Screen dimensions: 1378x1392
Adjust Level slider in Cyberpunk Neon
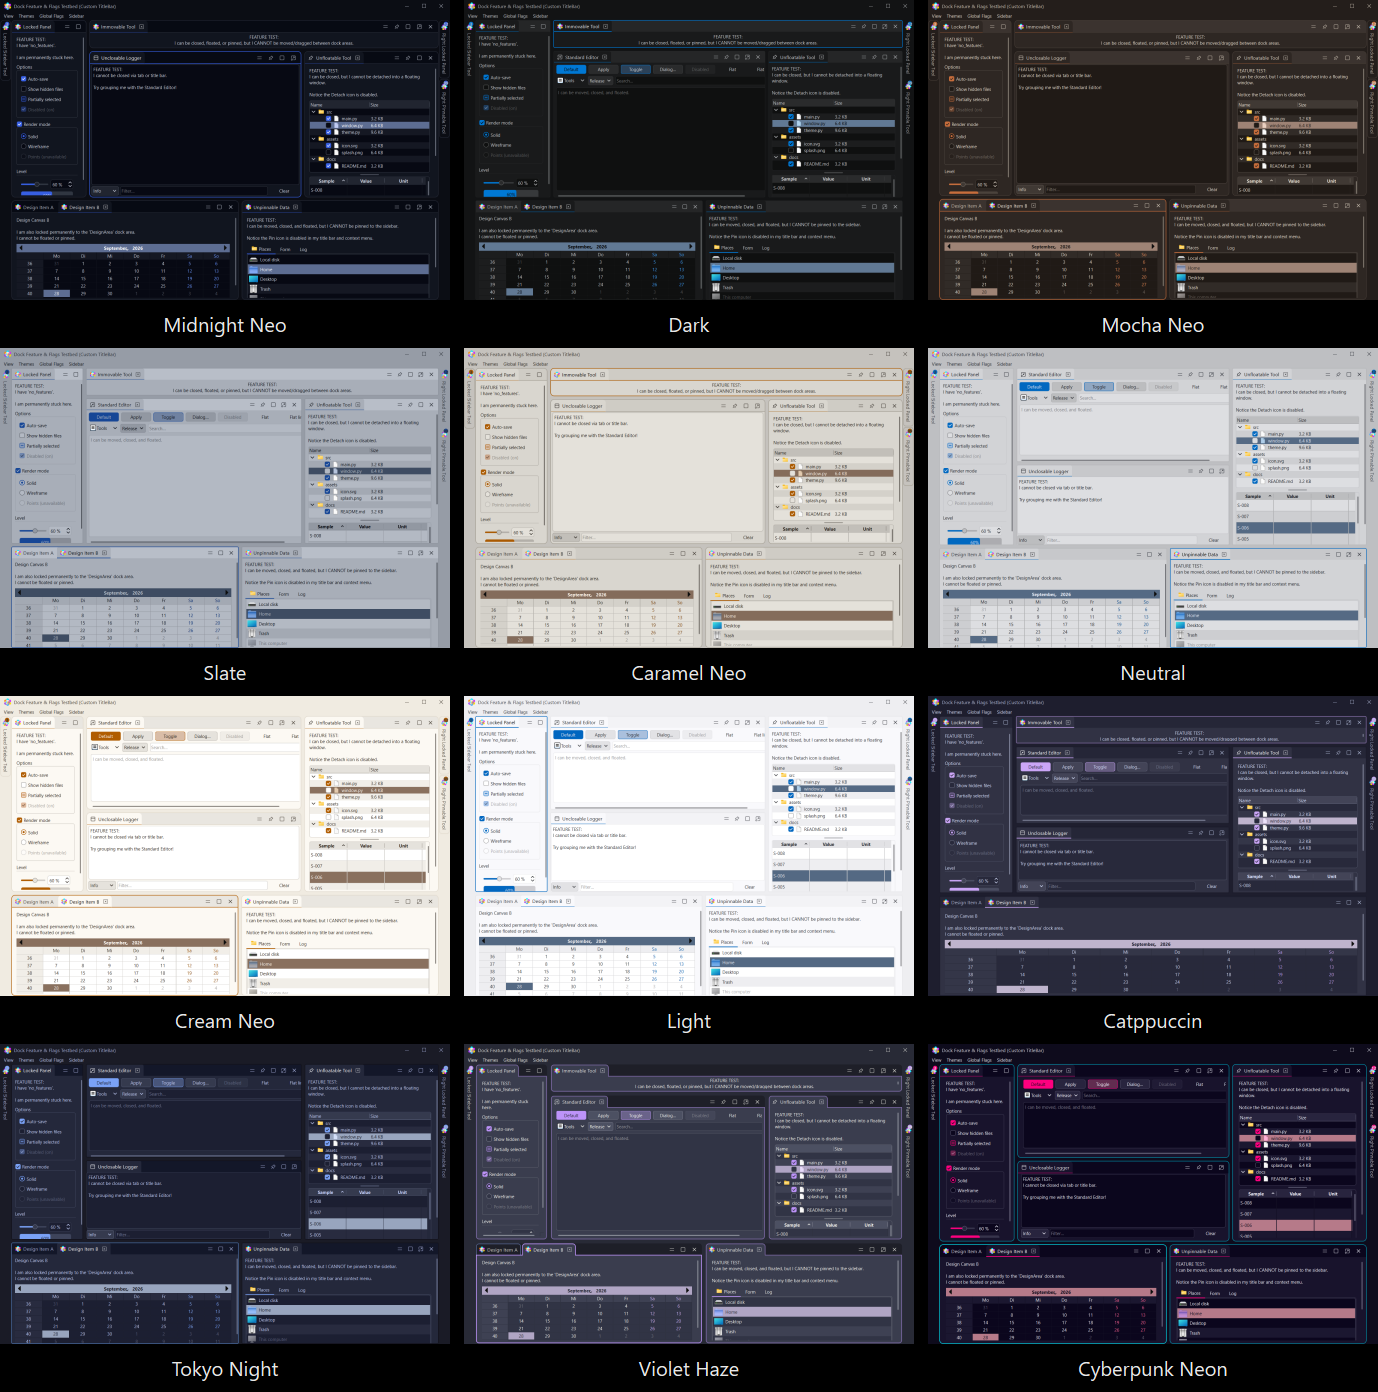pos(962,1228)
